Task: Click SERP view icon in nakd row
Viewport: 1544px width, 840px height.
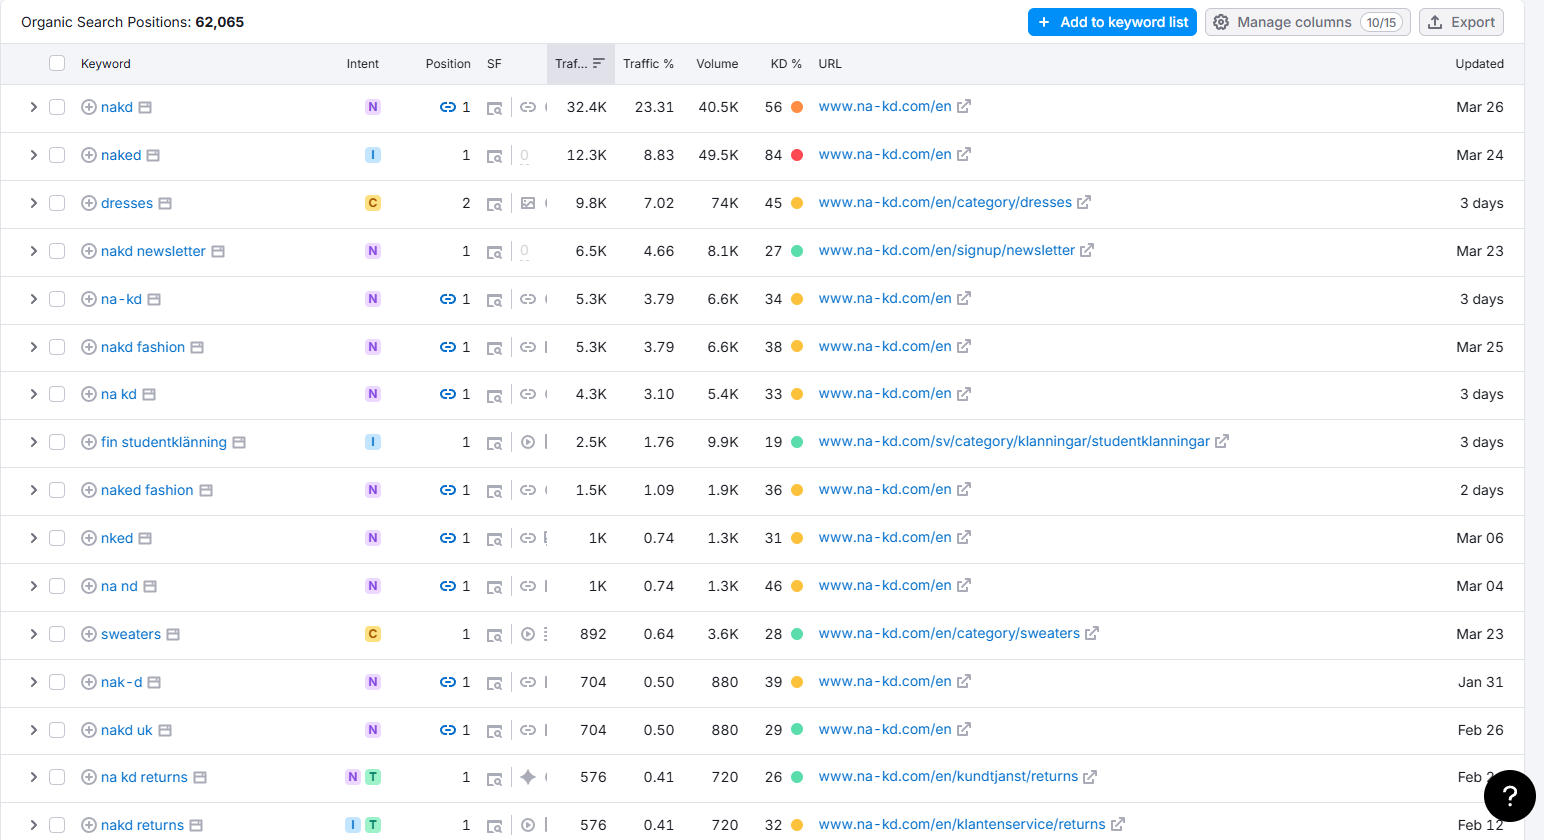Action: [x=494, y=108]
